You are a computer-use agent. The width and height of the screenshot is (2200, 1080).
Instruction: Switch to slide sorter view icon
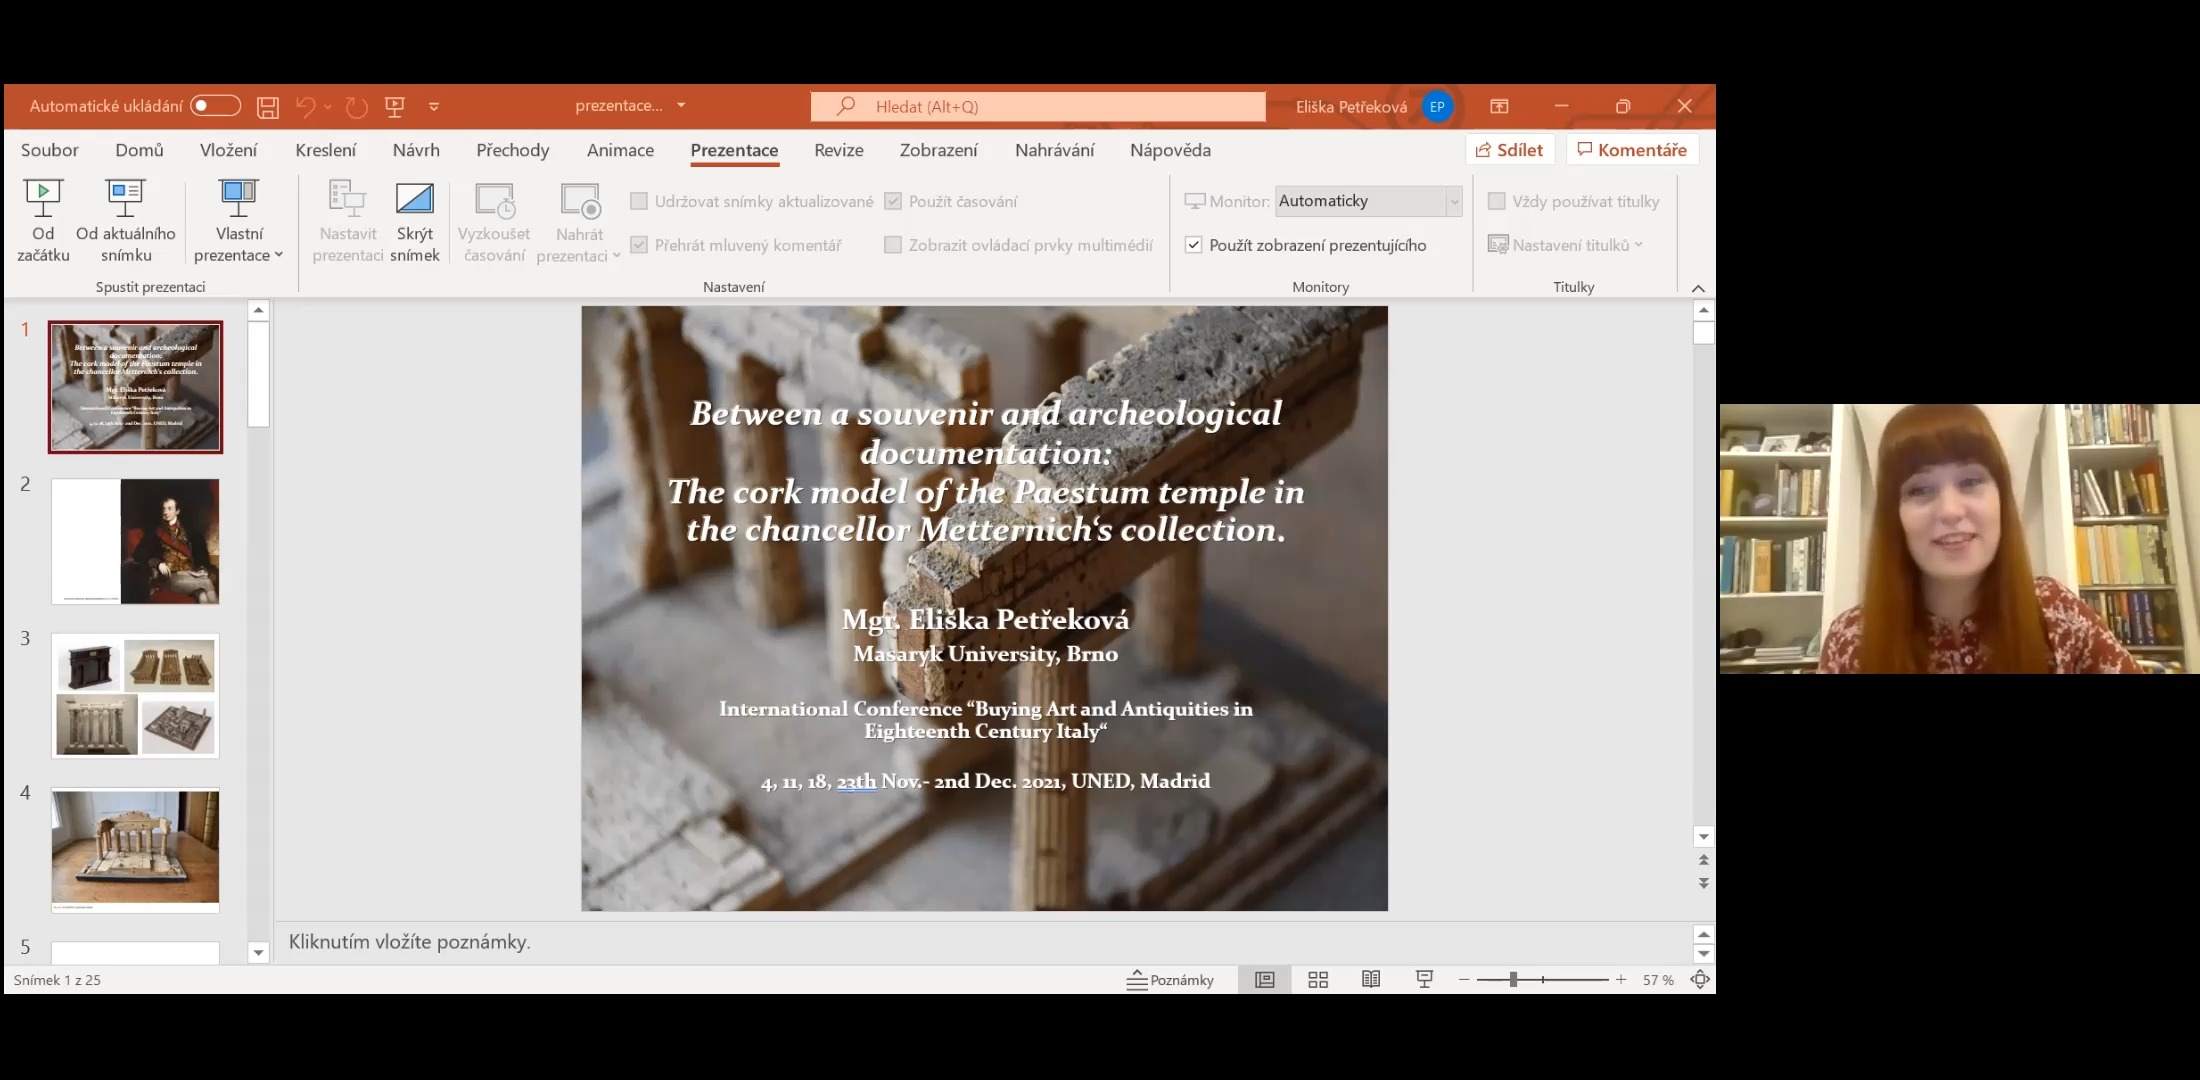click(1318, 980)
